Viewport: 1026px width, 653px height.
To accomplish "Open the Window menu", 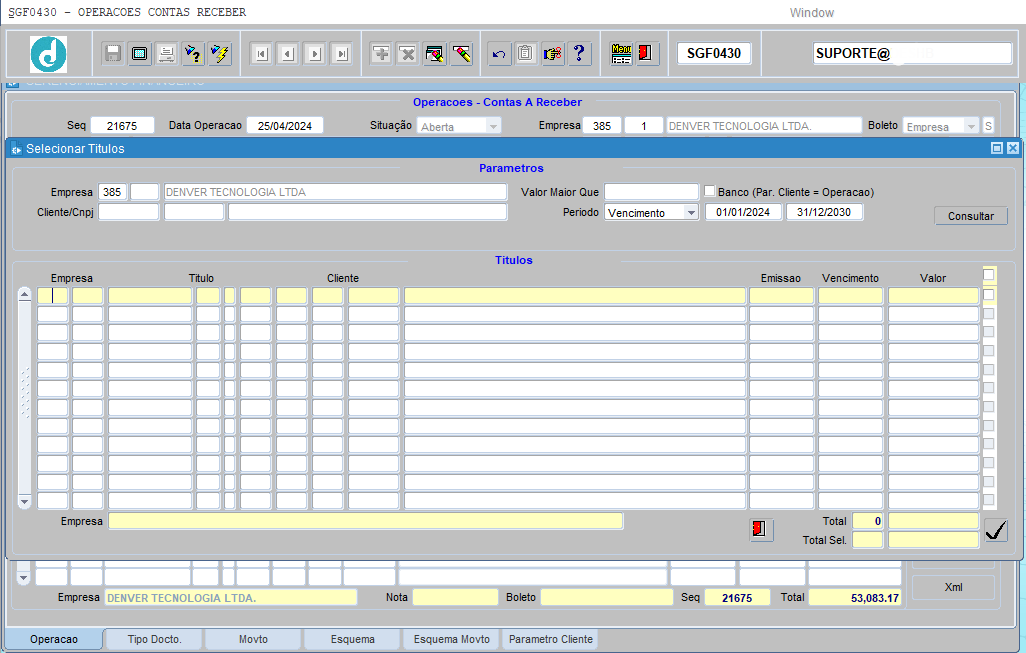I will tap(811, 12).
